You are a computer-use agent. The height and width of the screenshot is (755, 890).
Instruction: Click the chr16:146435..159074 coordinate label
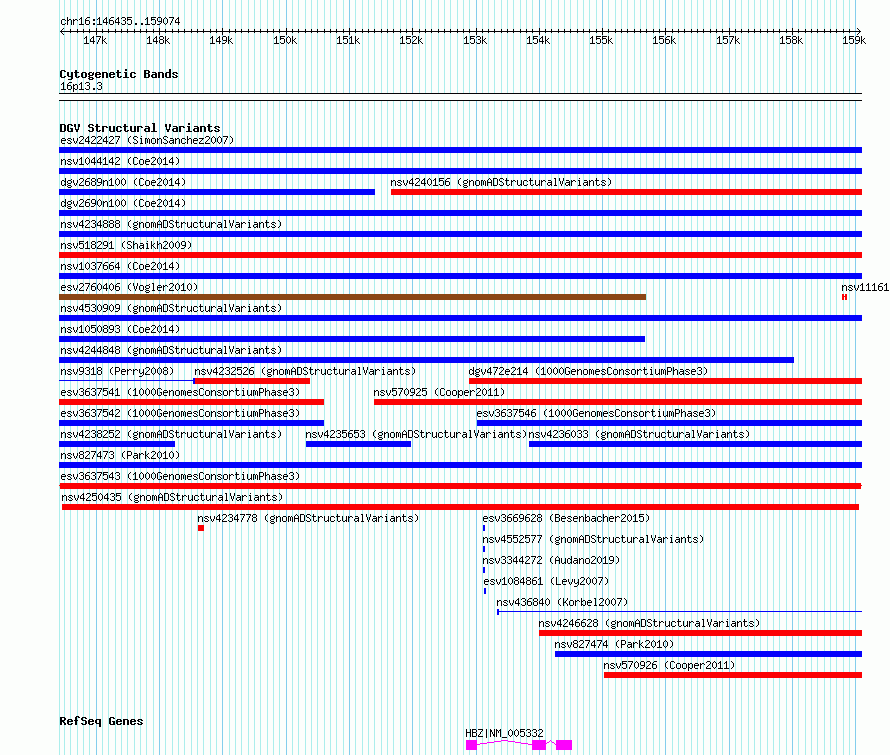click(120, 22)
